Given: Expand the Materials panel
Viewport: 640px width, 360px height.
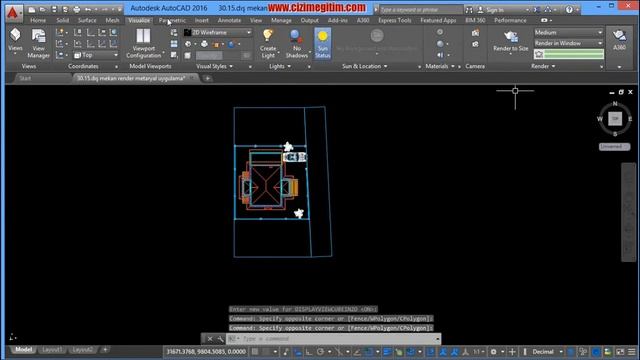Looking at the screenshot, I should point(440,66).
